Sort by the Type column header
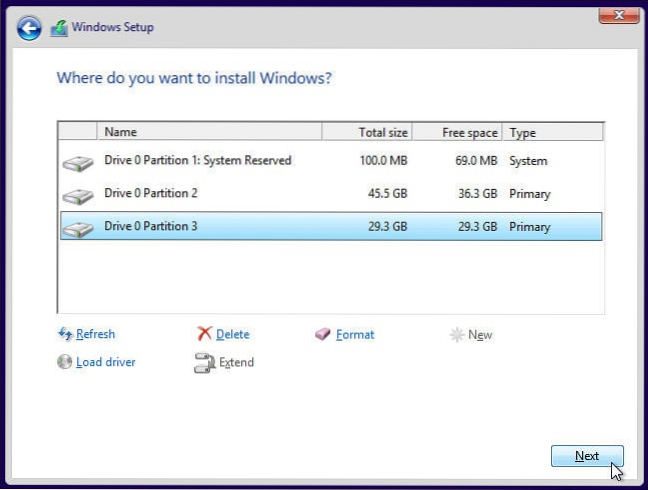 552,132
